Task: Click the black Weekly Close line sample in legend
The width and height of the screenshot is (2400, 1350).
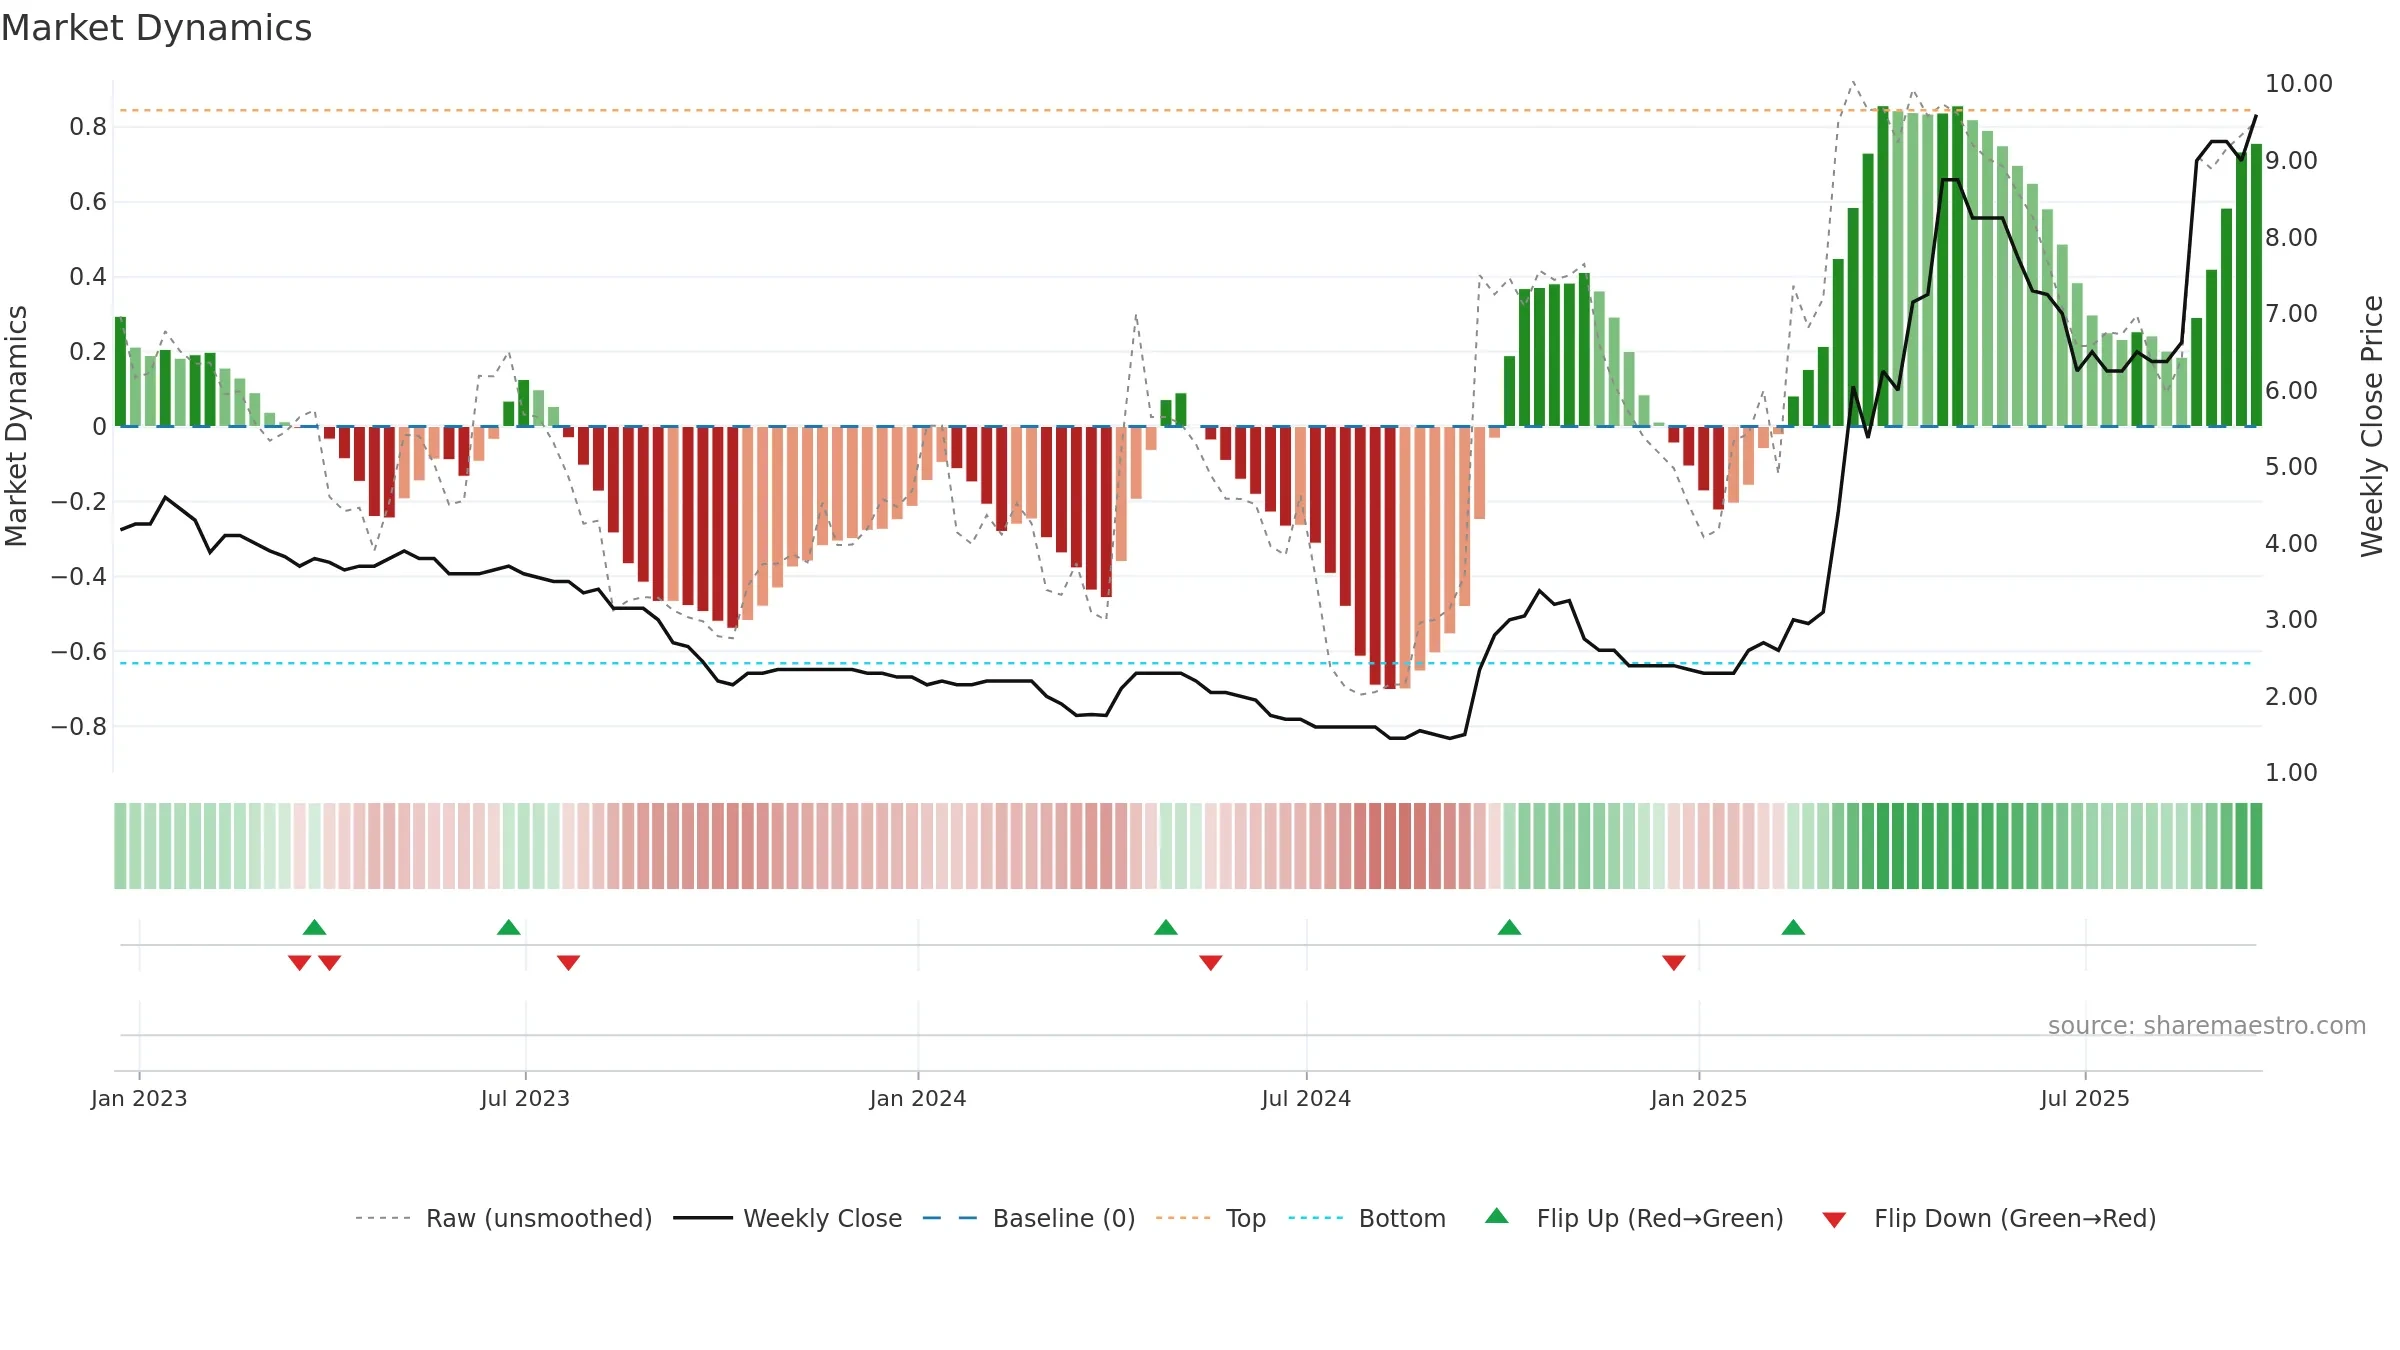Action: (703, 1218)
